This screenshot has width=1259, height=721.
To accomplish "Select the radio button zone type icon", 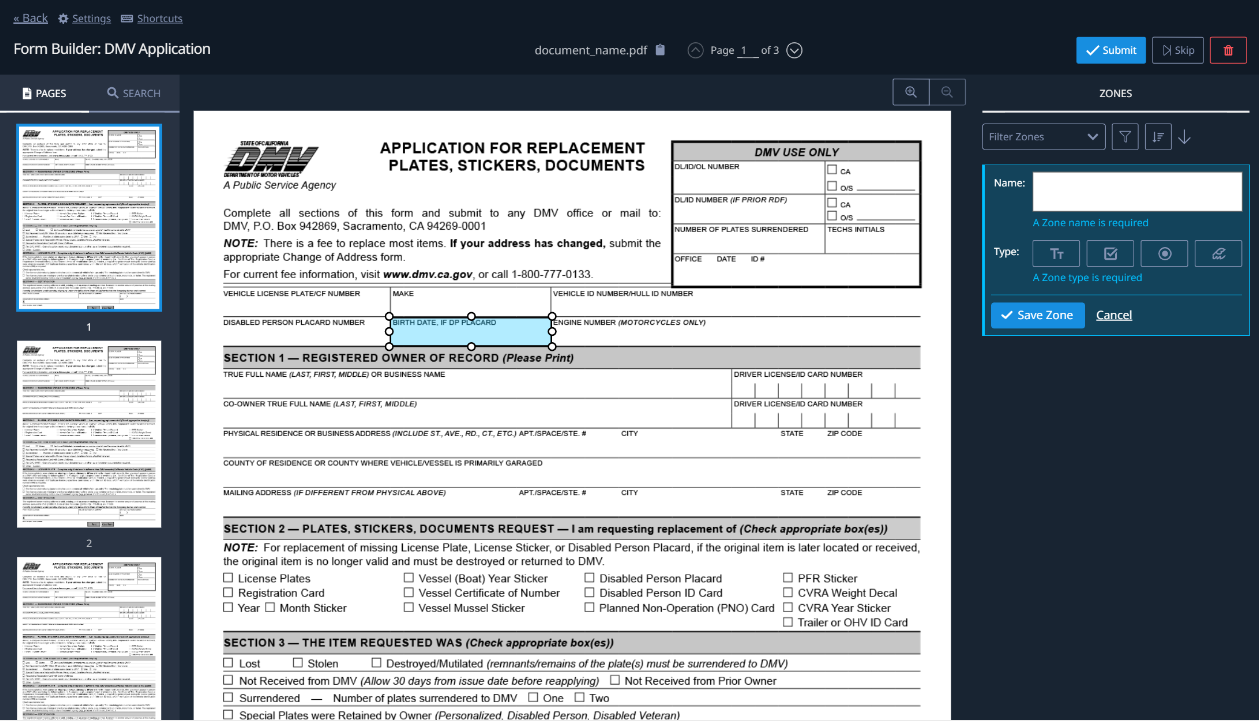I will pyautogui.click(x=1164, y=253).
